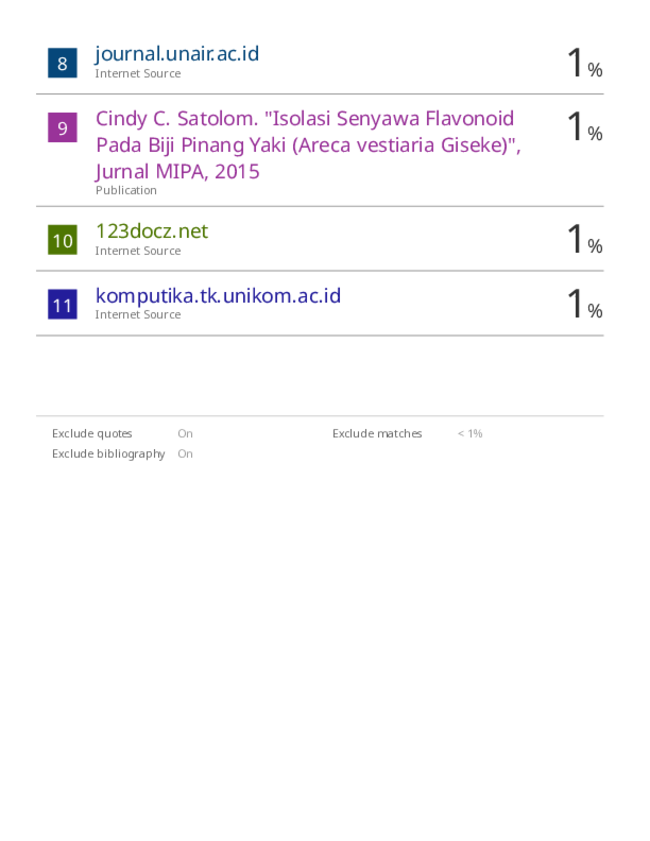Open the journal.unair.ac.id source link

point(177,54)
